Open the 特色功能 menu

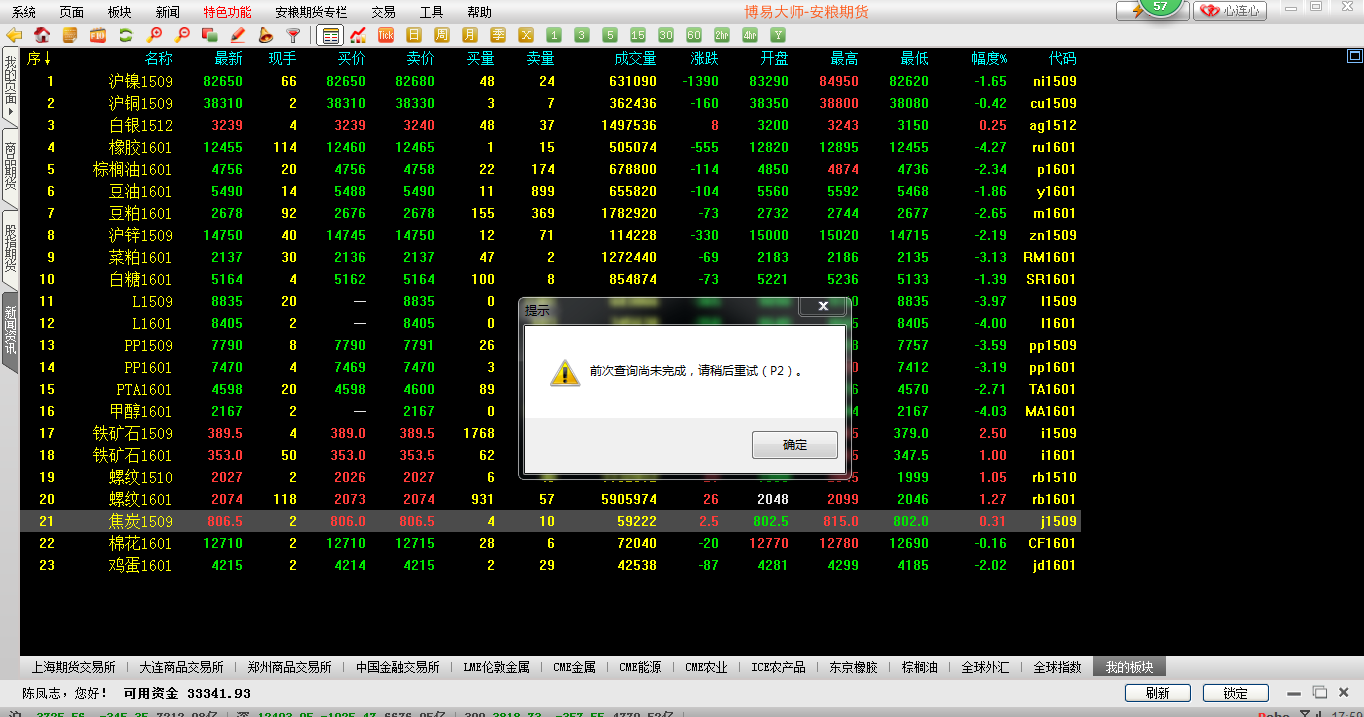(227, 12)
